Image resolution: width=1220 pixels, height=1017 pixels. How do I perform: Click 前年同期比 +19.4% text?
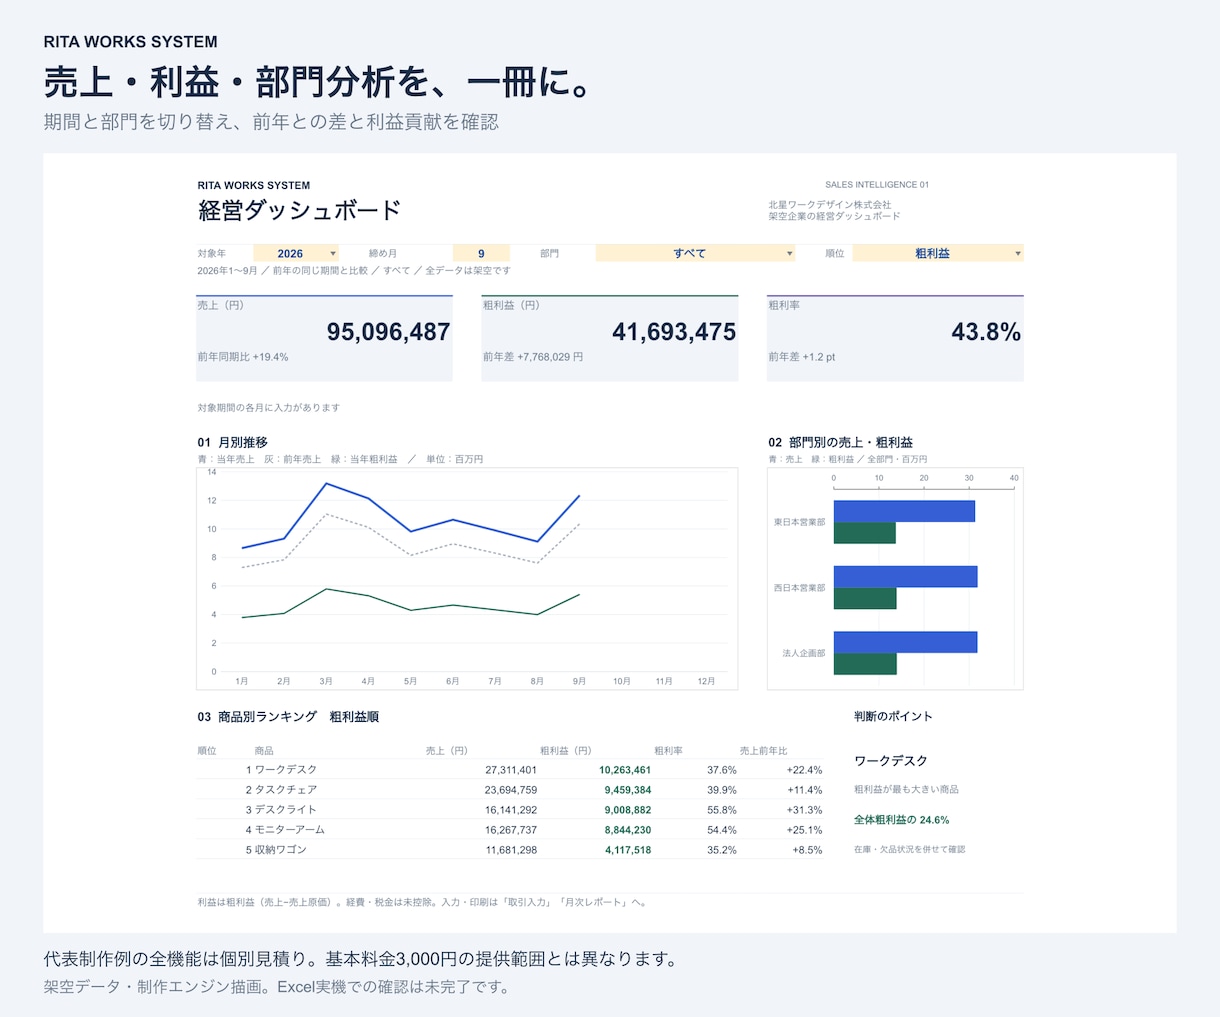click(x=243, y=357)
